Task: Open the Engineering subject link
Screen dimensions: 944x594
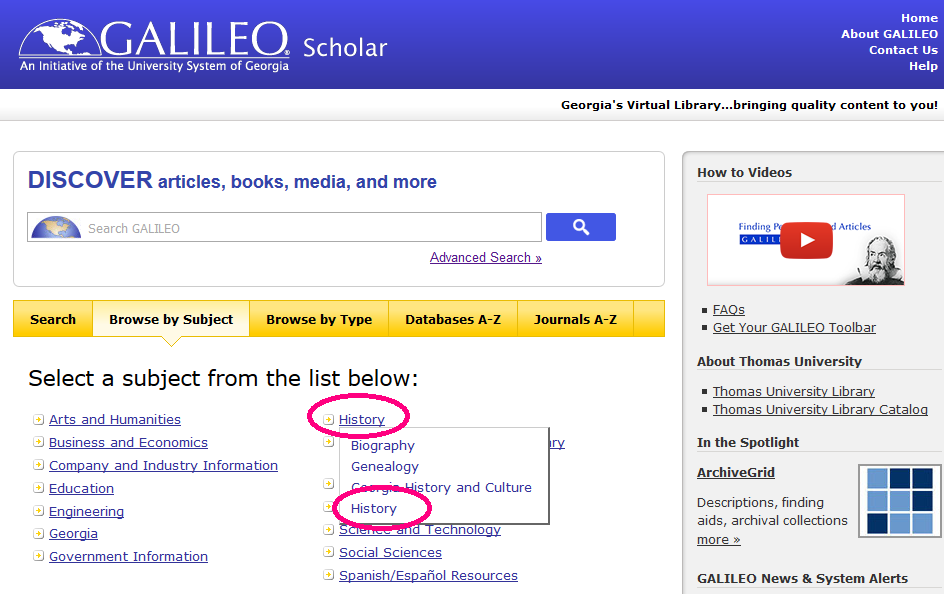Action: click(86, 511)
